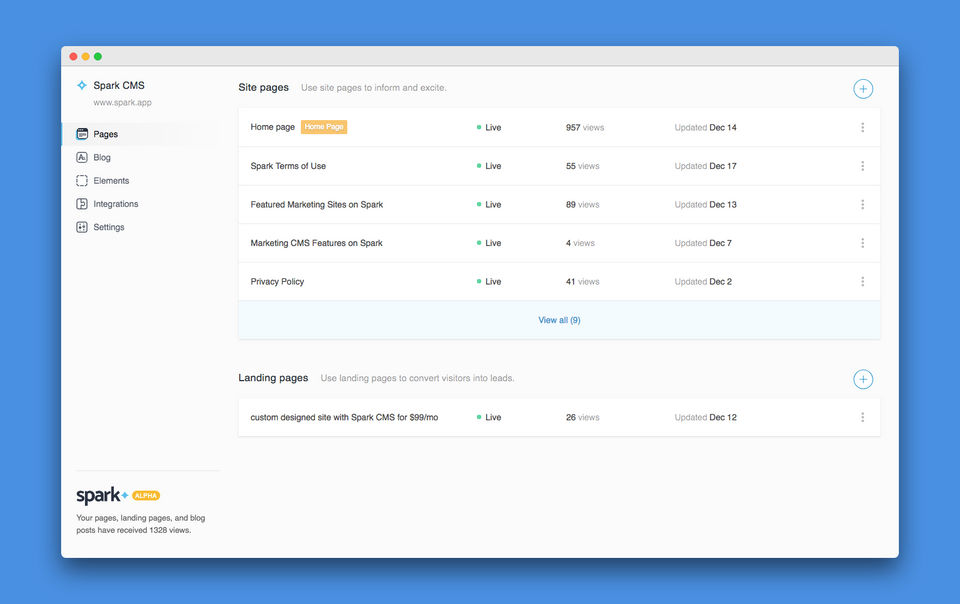Open Marketing CMS Features on Spark page

(316, 243)
